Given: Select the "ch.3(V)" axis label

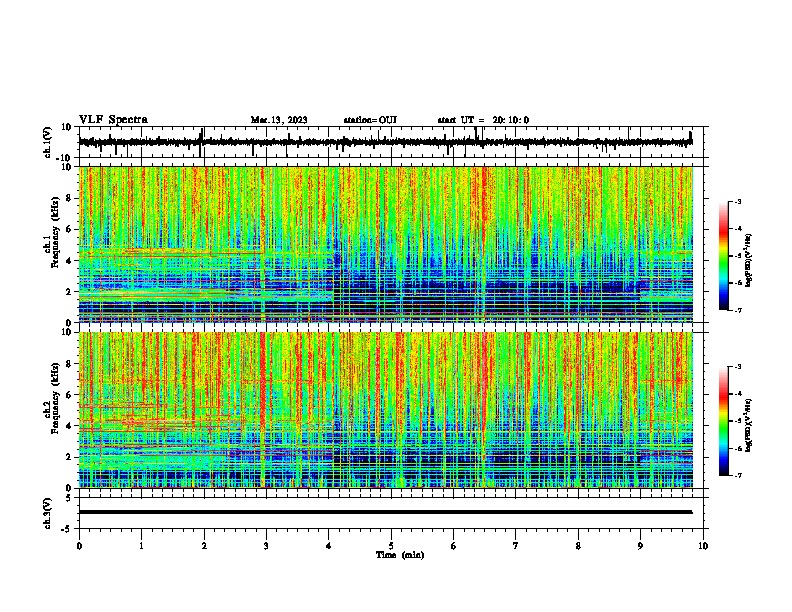Looking at the screenshot, I should pos(48,513).
